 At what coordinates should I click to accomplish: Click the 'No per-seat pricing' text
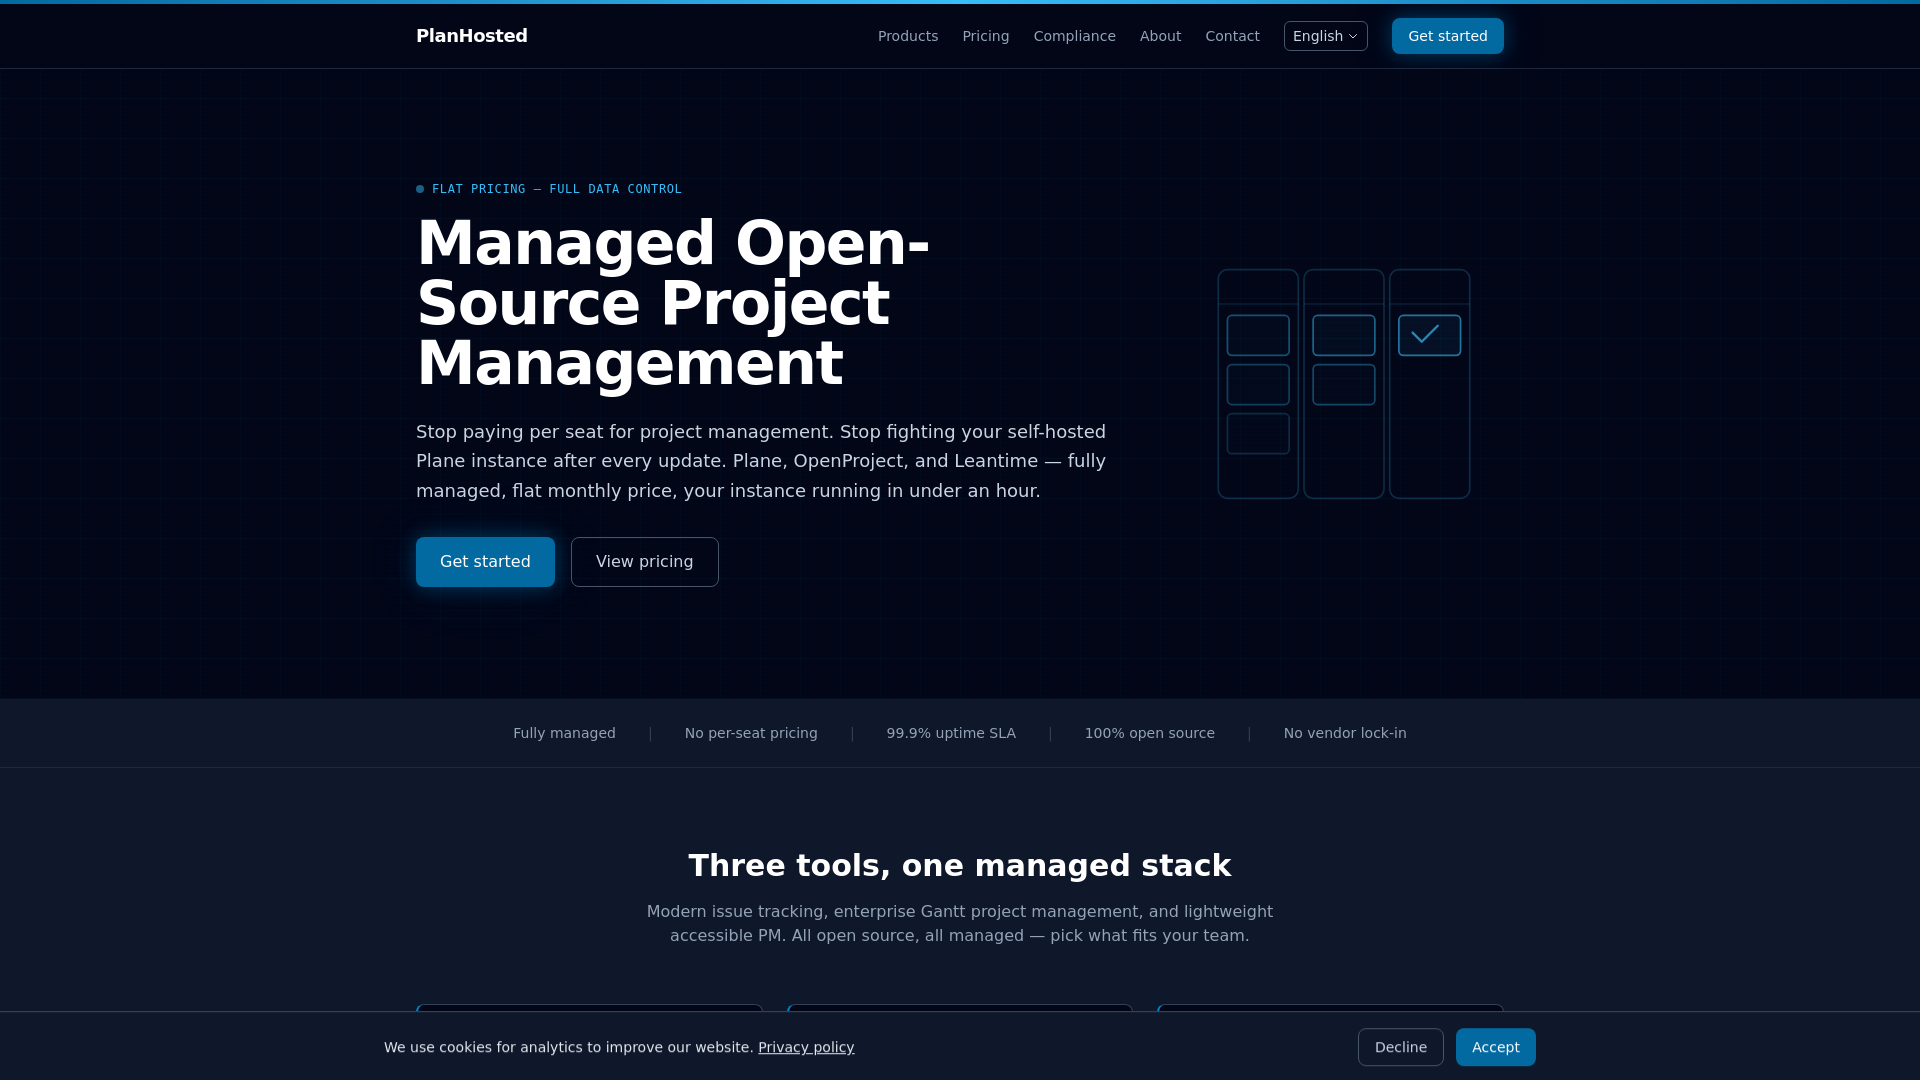751,733
